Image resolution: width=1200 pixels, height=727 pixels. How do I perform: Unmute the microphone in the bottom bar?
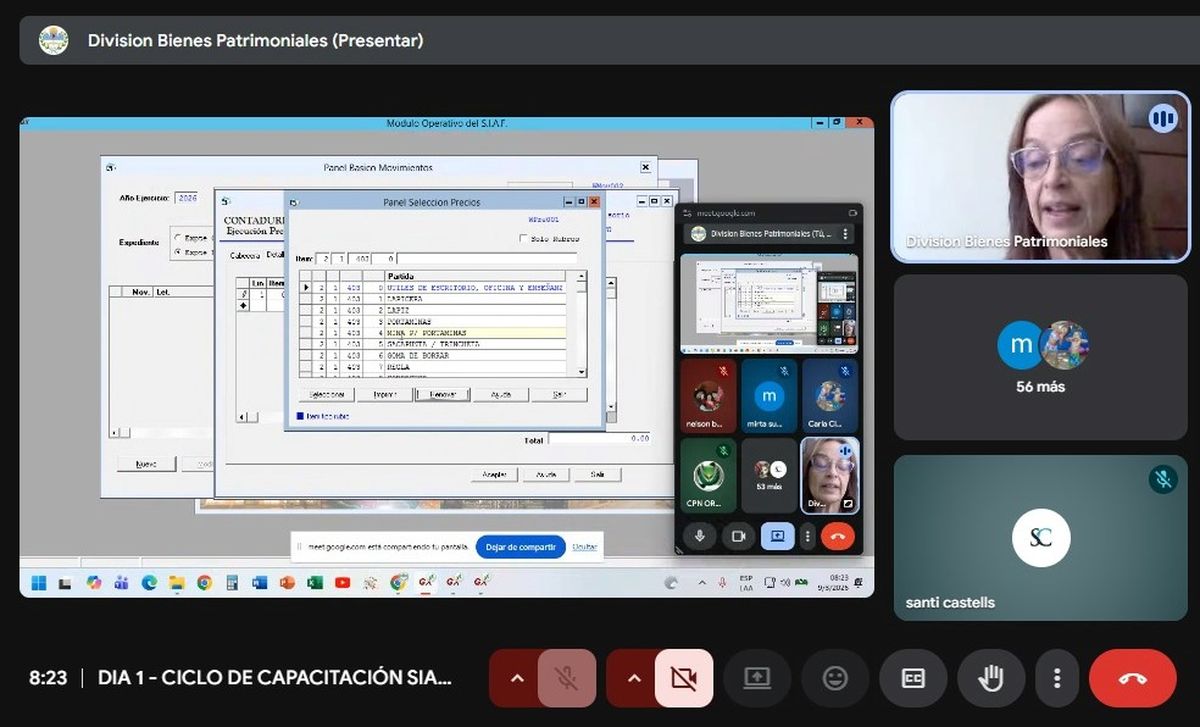[566, 679]
